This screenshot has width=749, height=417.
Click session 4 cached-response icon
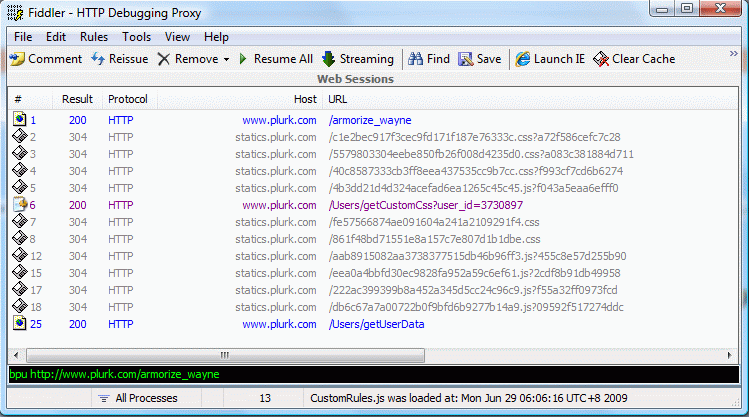tap(20, 170)
